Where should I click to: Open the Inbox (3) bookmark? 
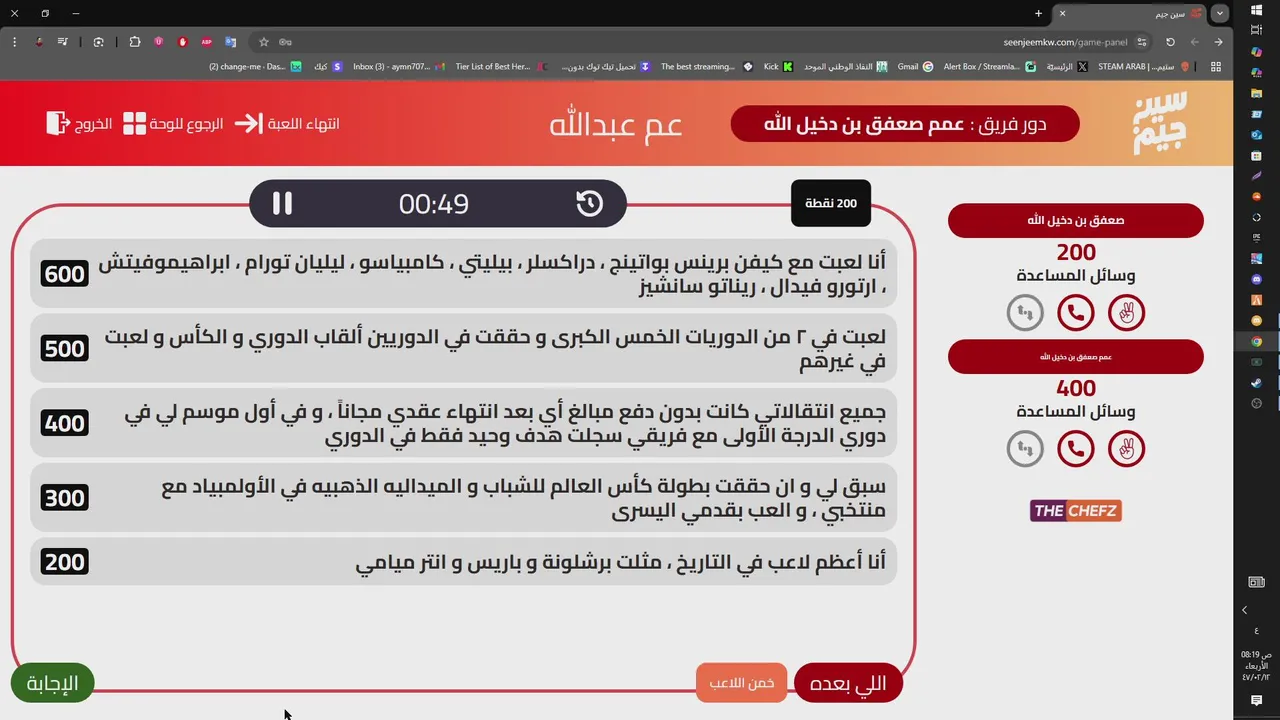[x=399, y=66]
